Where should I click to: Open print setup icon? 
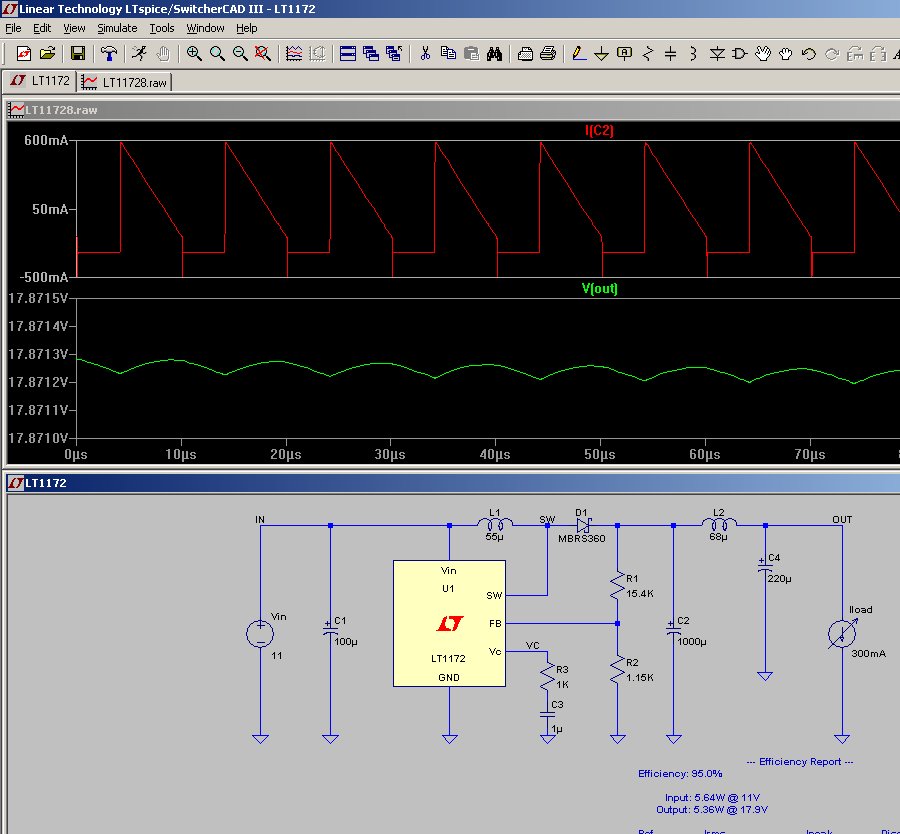tap(525, 53)
